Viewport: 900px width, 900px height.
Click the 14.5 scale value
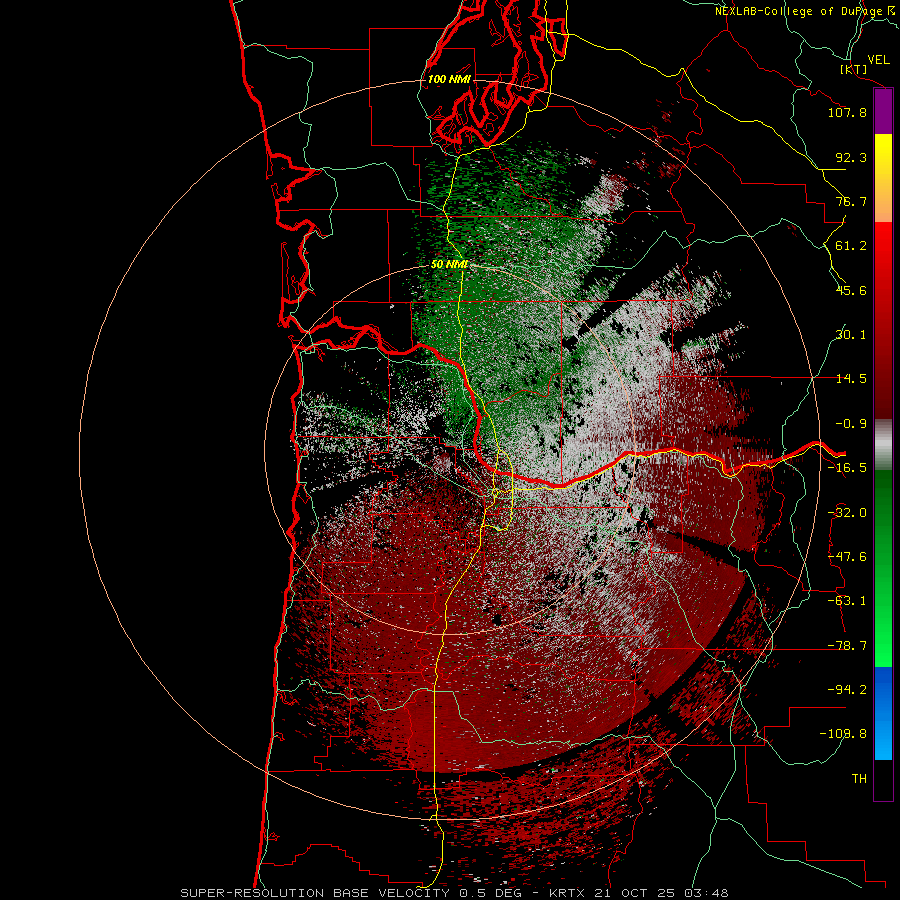(851, 379)
